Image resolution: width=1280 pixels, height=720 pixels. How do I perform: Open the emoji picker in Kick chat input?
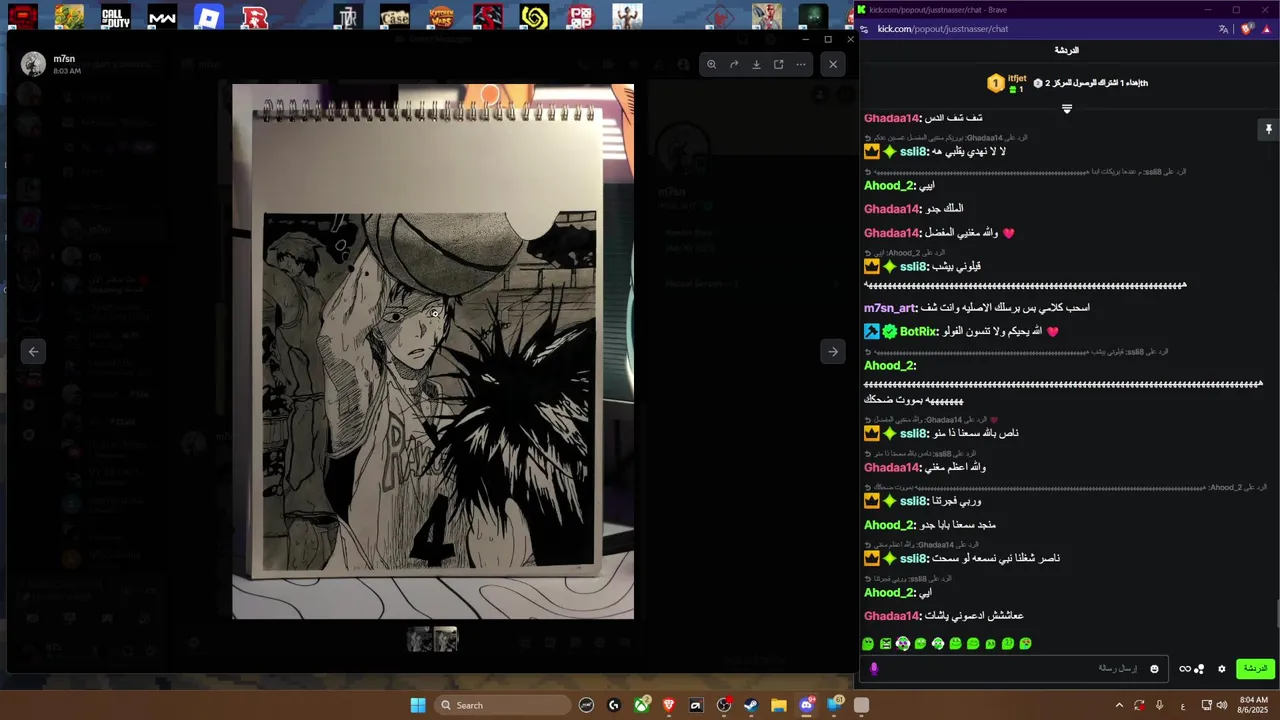pos(1154,669)
